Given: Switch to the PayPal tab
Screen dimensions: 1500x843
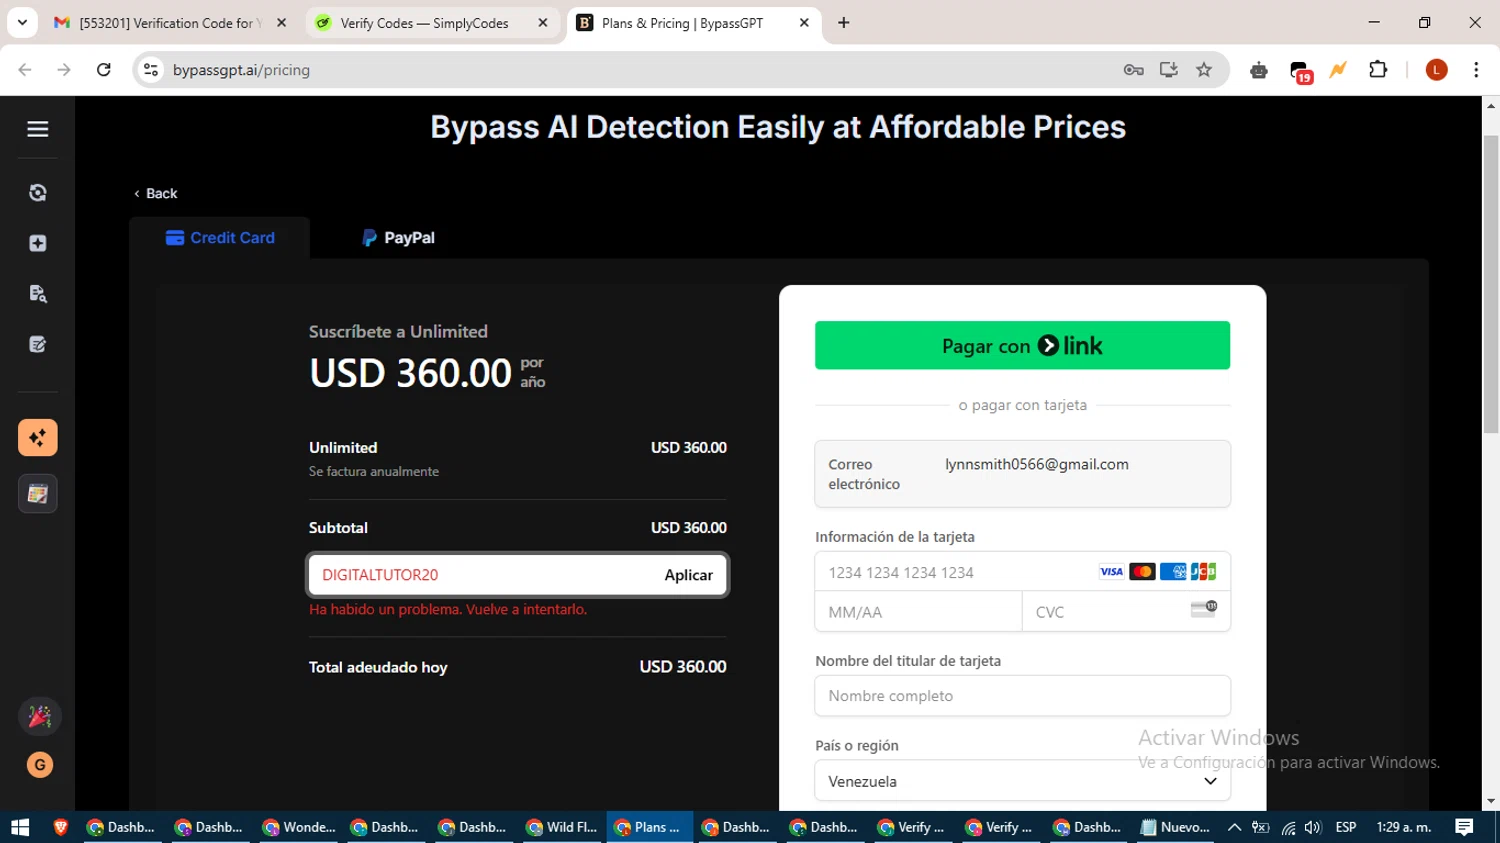Looking at the screenshot, I should click(x=398, y=238).
